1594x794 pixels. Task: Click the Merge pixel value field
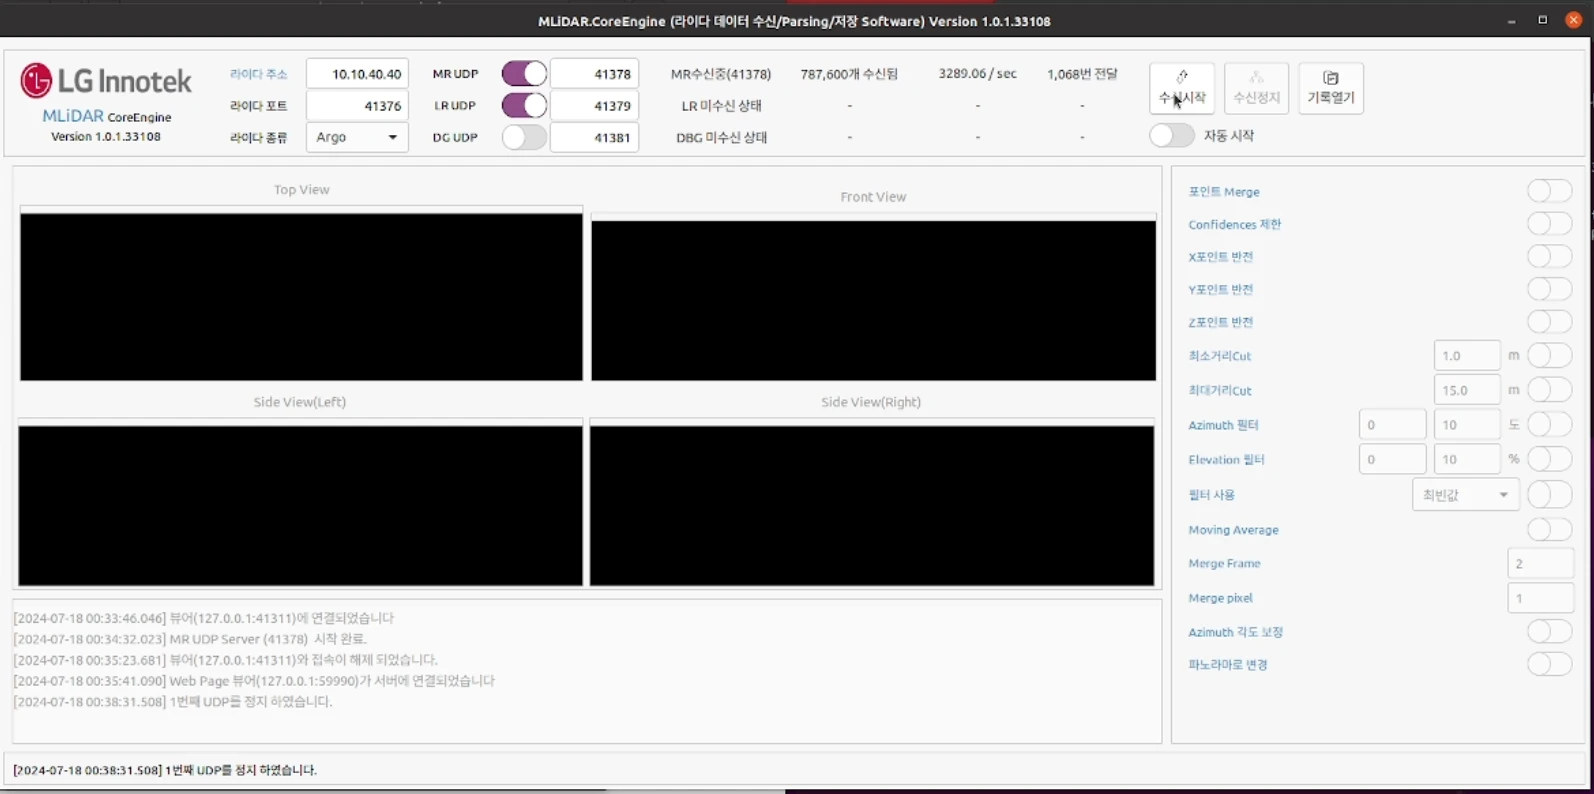(1540, 598)
